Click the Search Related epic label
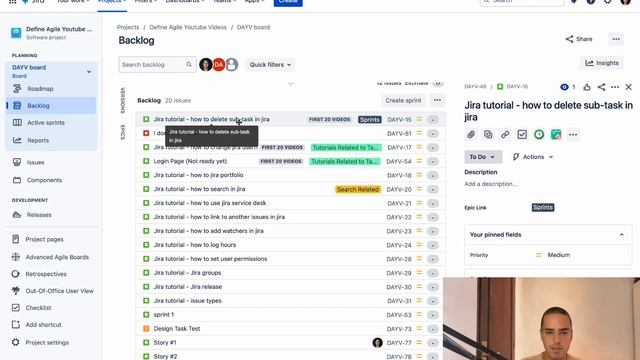Screen dimensions: 640x360 click(x=358, y=189)
